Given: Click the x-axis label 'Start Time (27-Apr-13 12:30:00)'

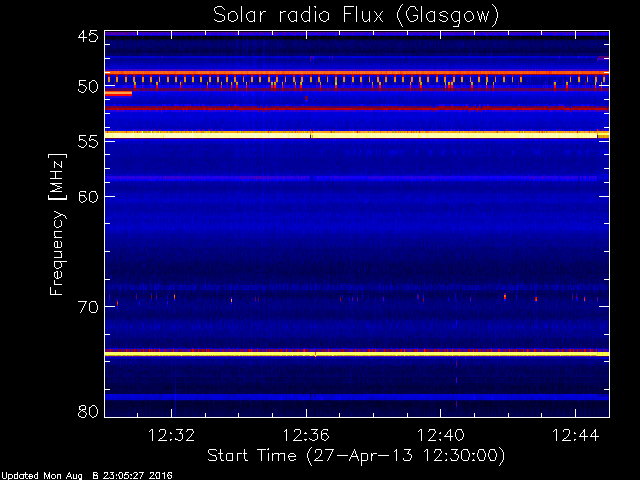Looking at the screenshot, I should click(x=356, y=455).
